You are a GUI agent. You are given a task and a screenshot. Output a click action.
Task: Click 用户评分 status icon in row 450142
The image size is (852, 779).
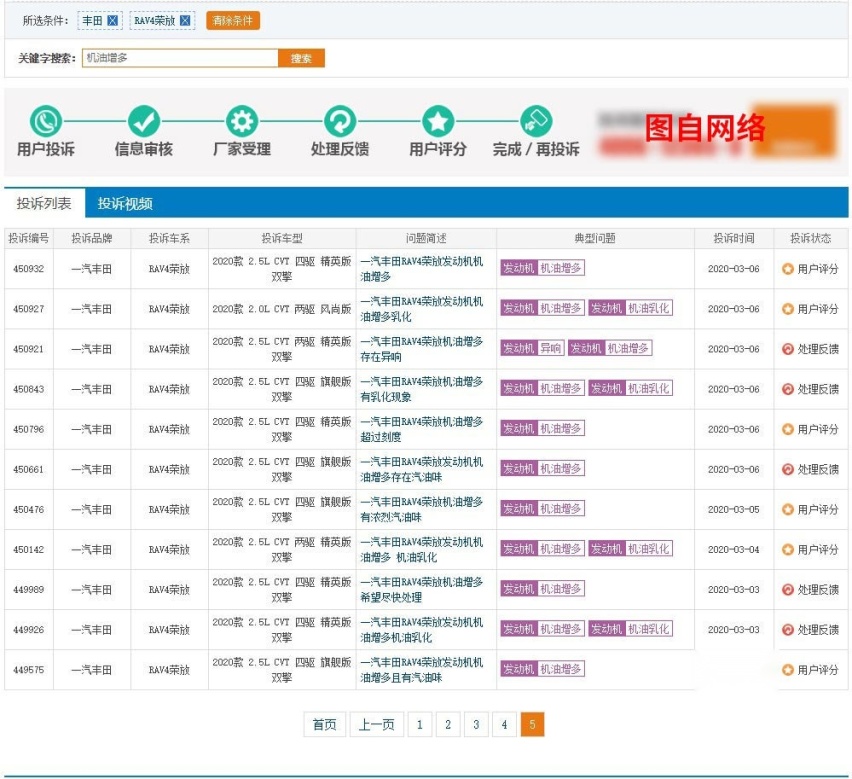tap(787, 550)
